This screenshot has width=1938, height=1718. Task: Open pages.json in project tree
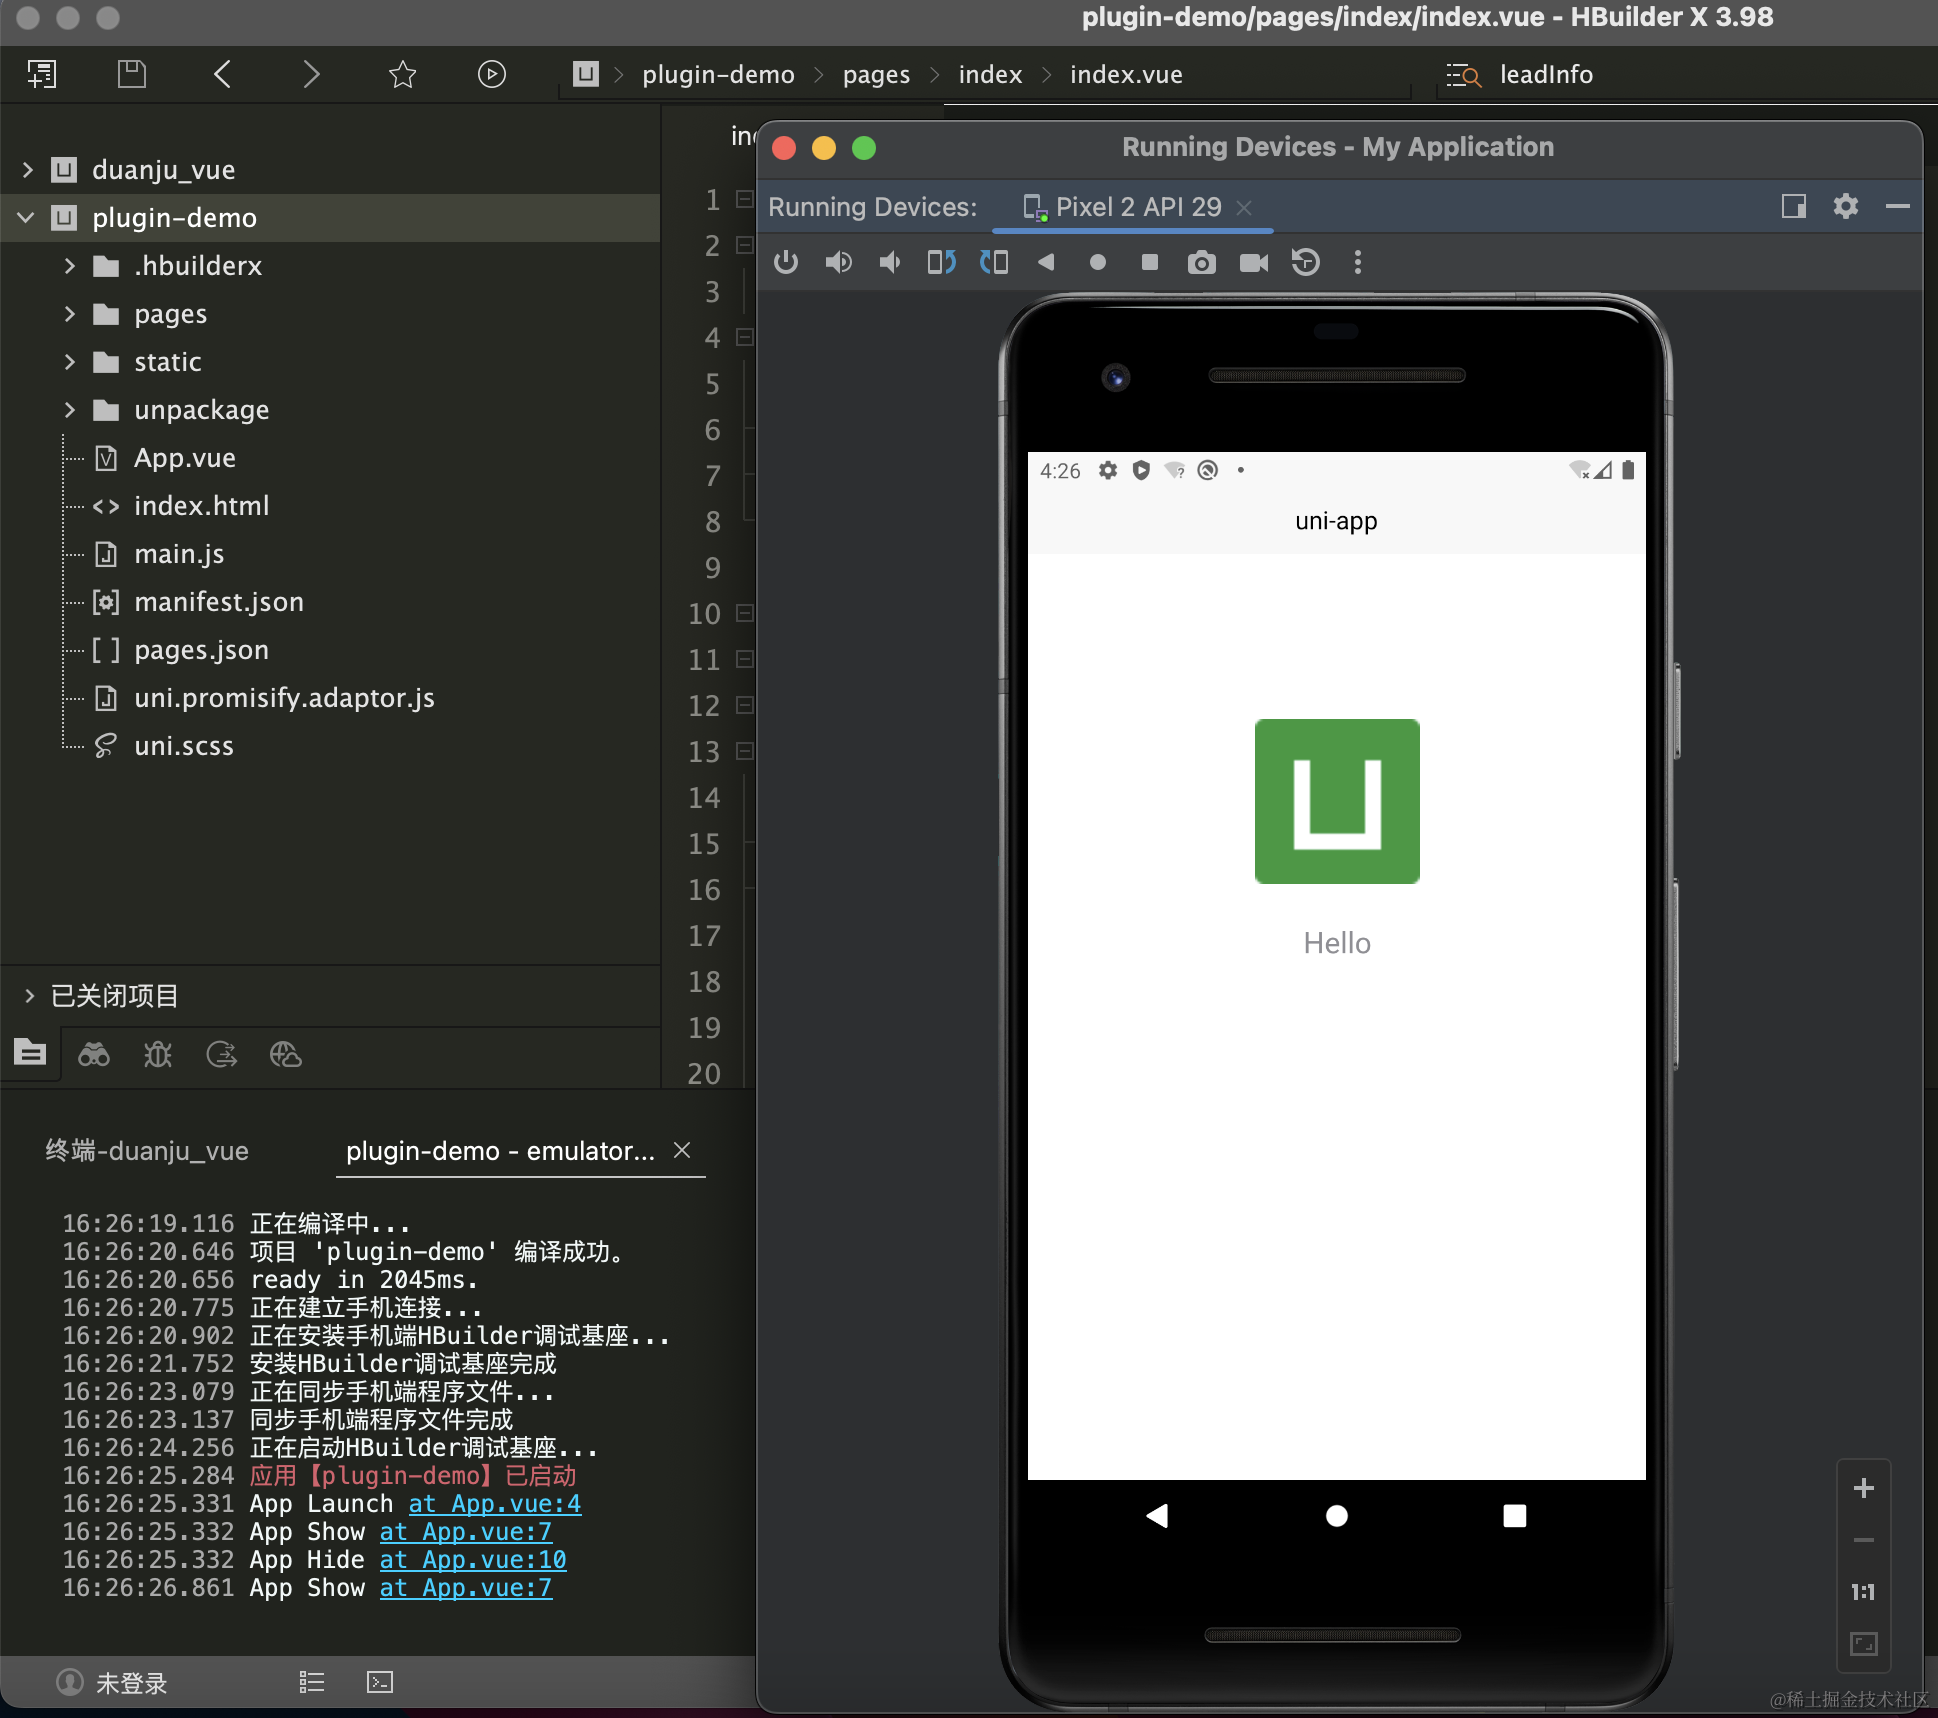pos(201,650)
